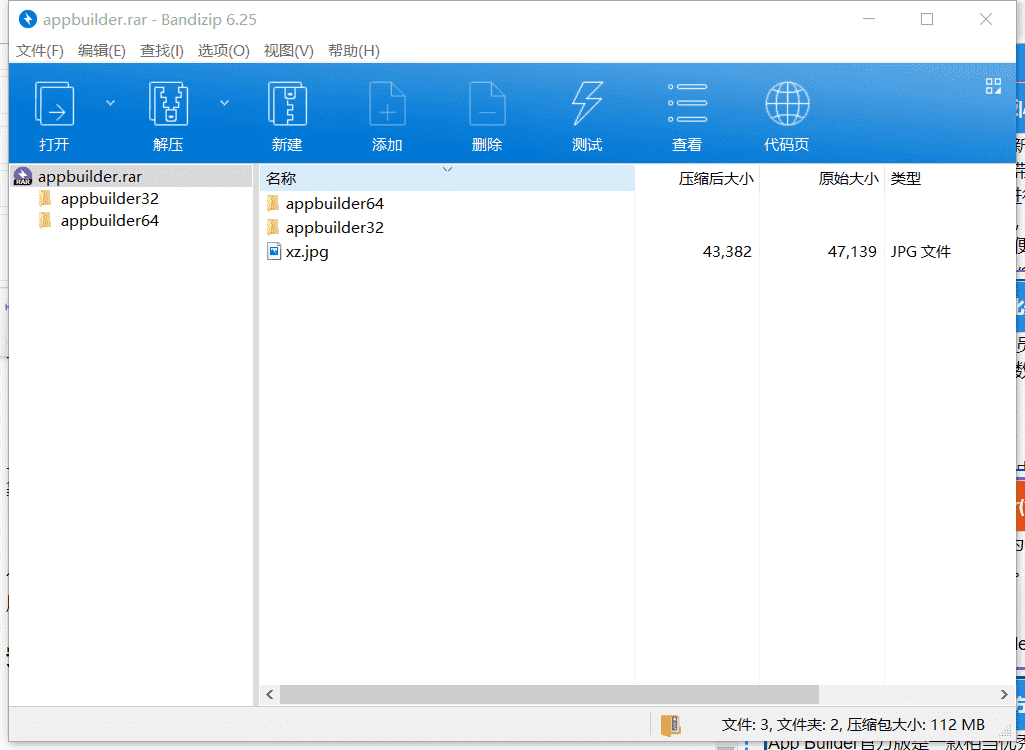Click the 'JPG 文件' type cell

tap(920, 252)
